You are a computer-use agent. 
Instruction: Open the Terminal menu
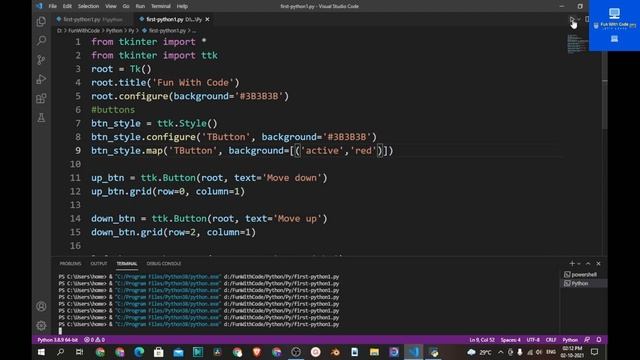161,6
